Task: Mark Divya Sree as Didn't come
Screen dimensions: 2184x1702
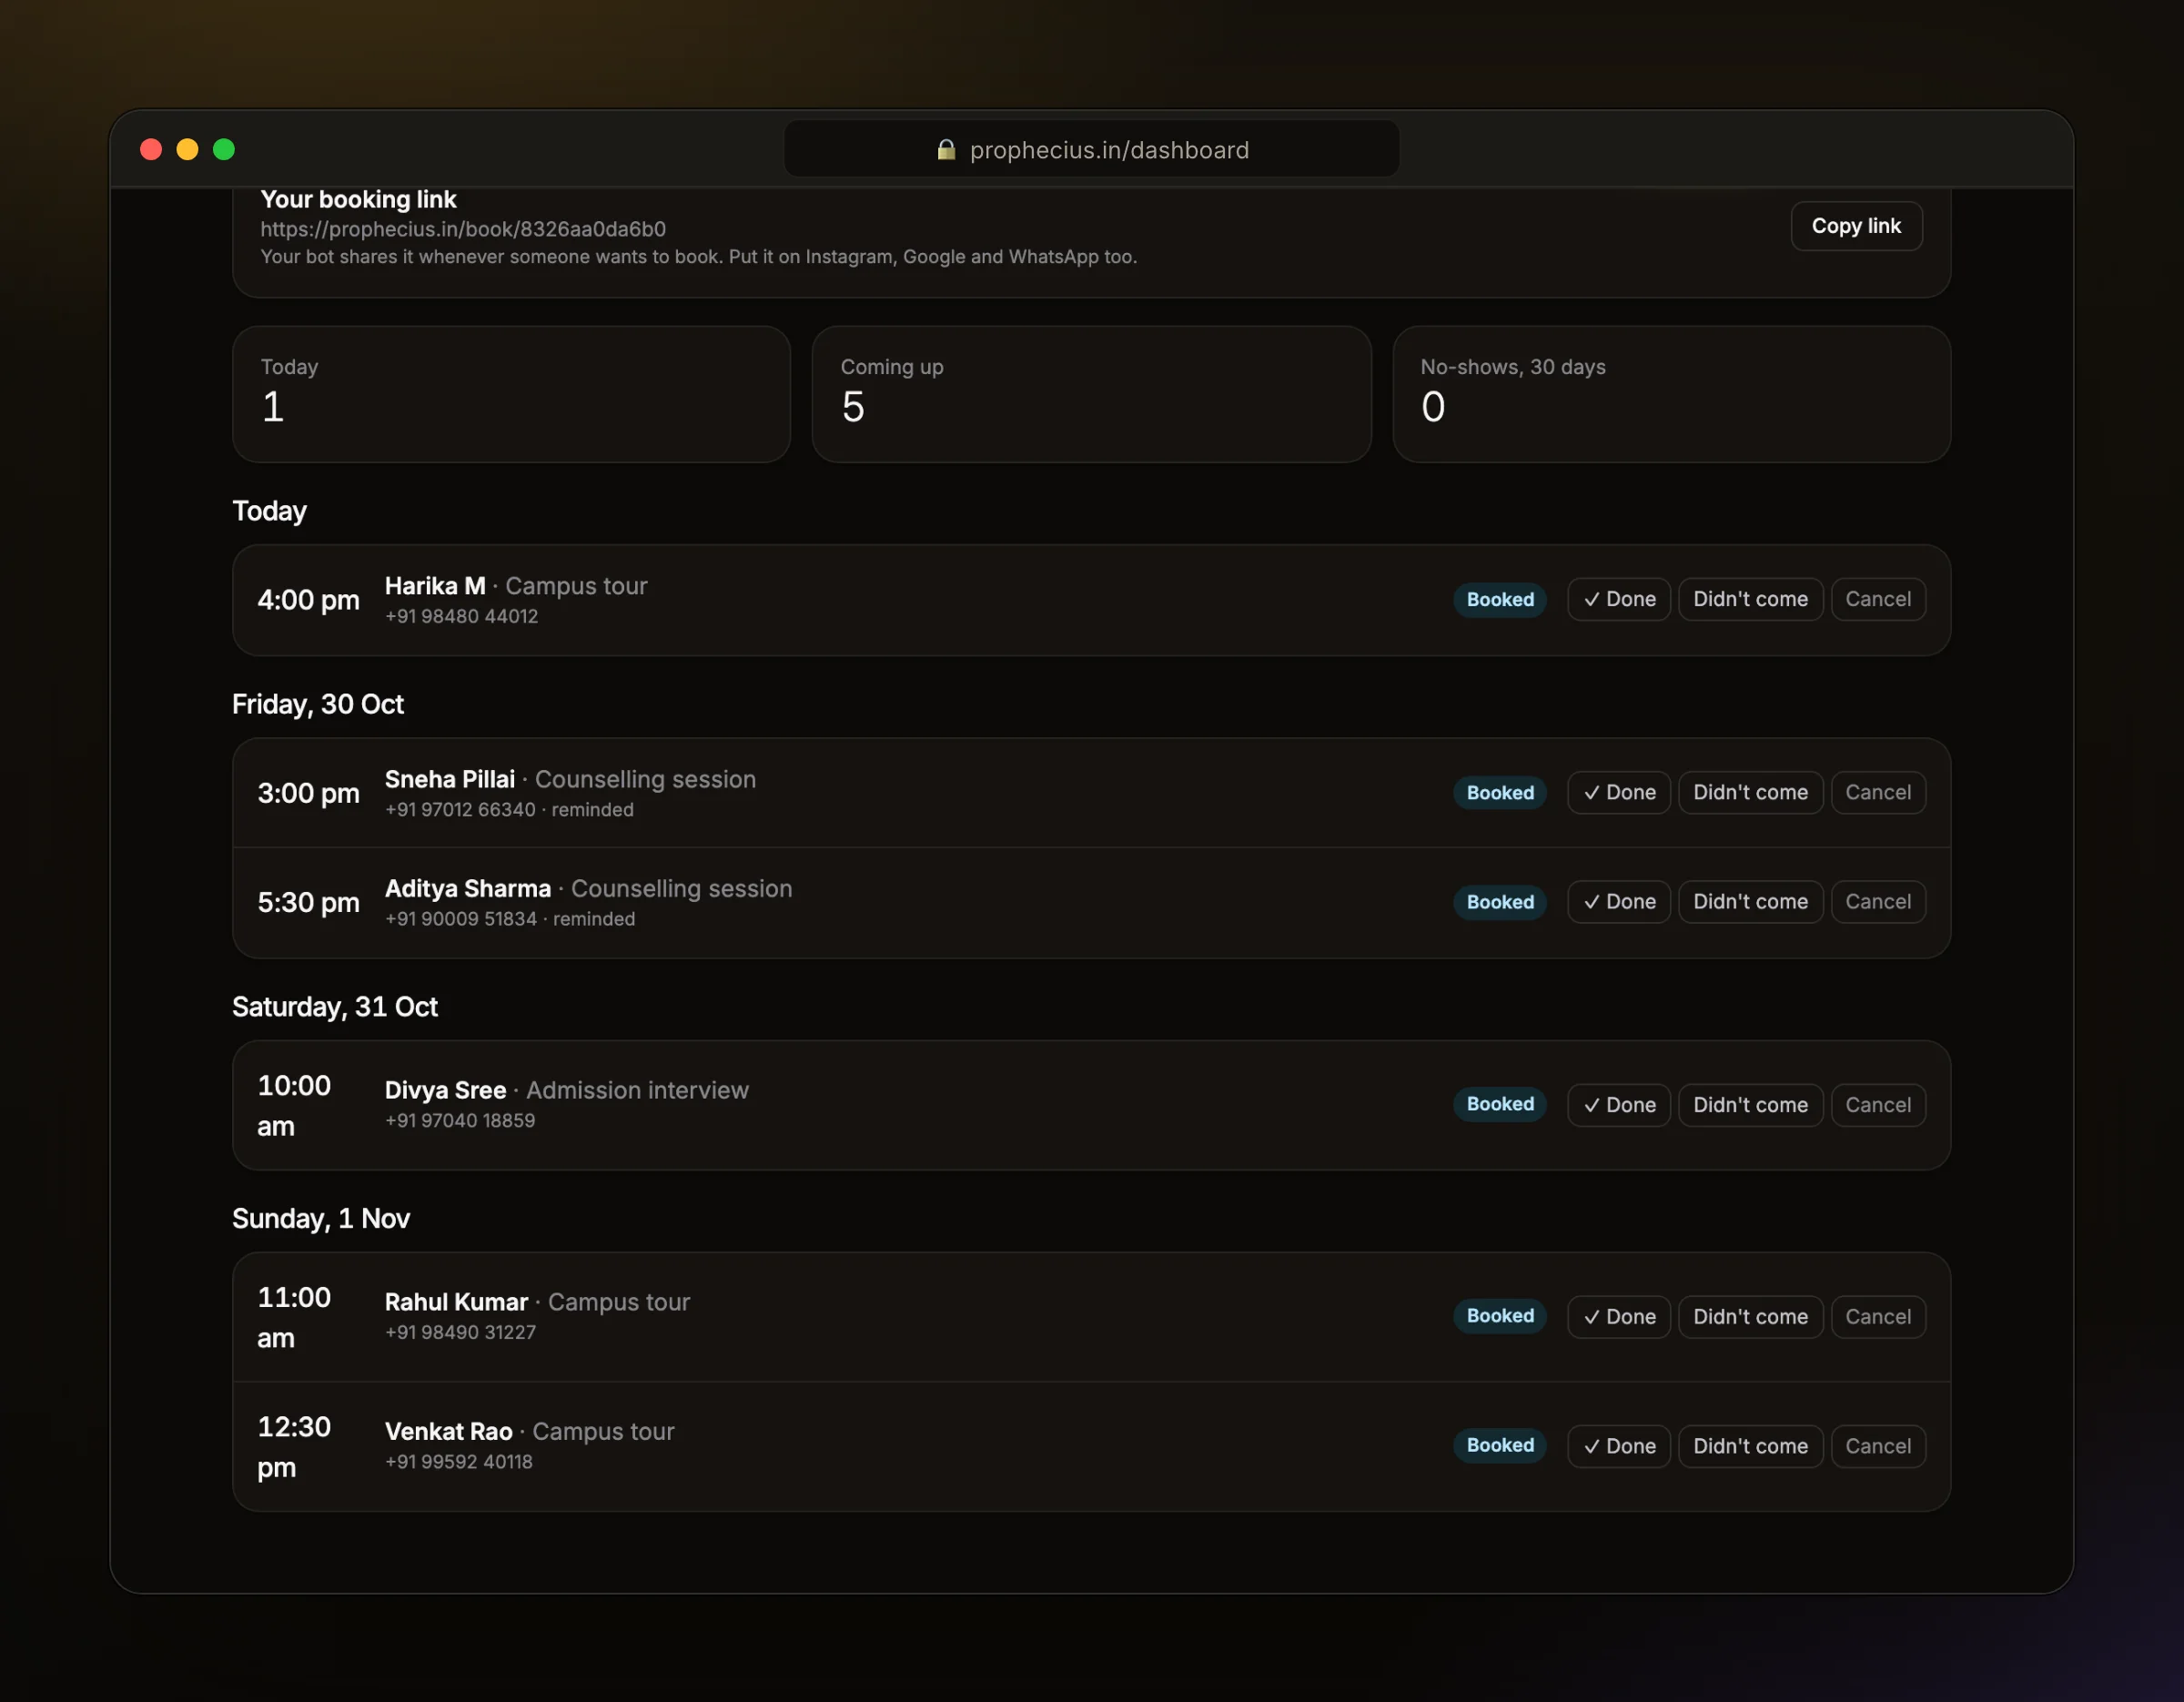Action: coord(1750,1105)
